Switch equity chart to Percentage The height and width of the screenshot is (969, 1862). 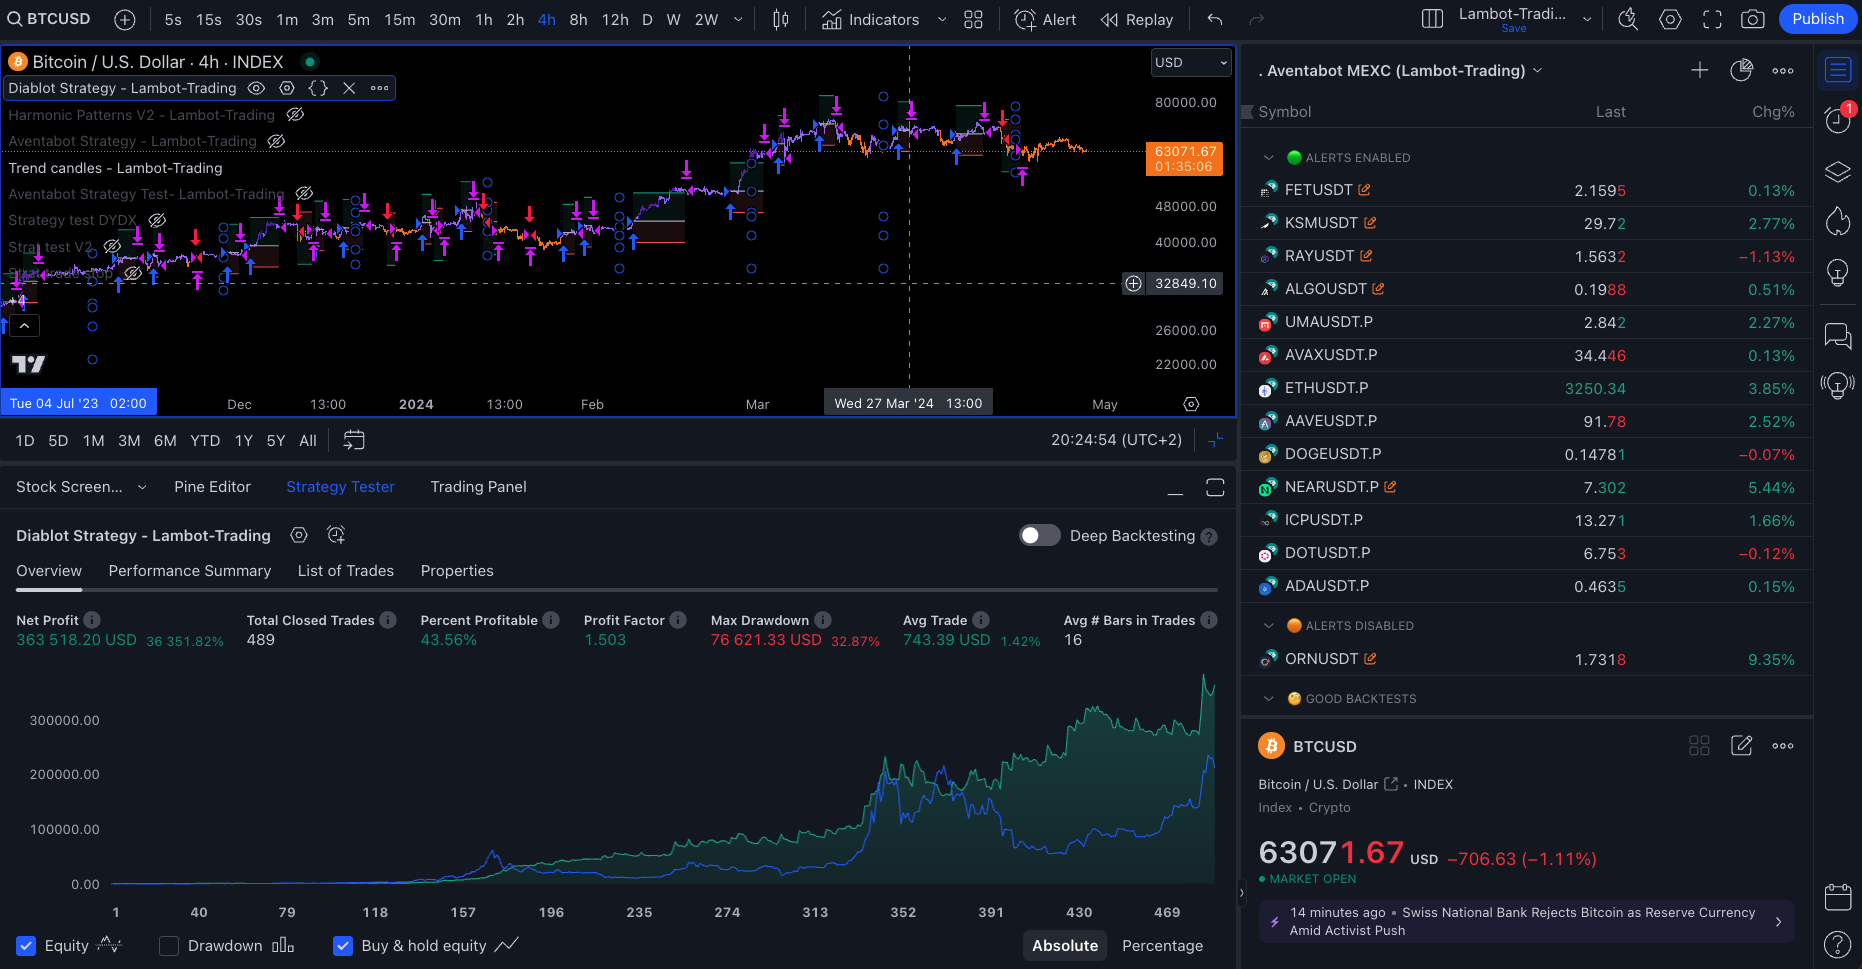click(x=1162, y=946)
